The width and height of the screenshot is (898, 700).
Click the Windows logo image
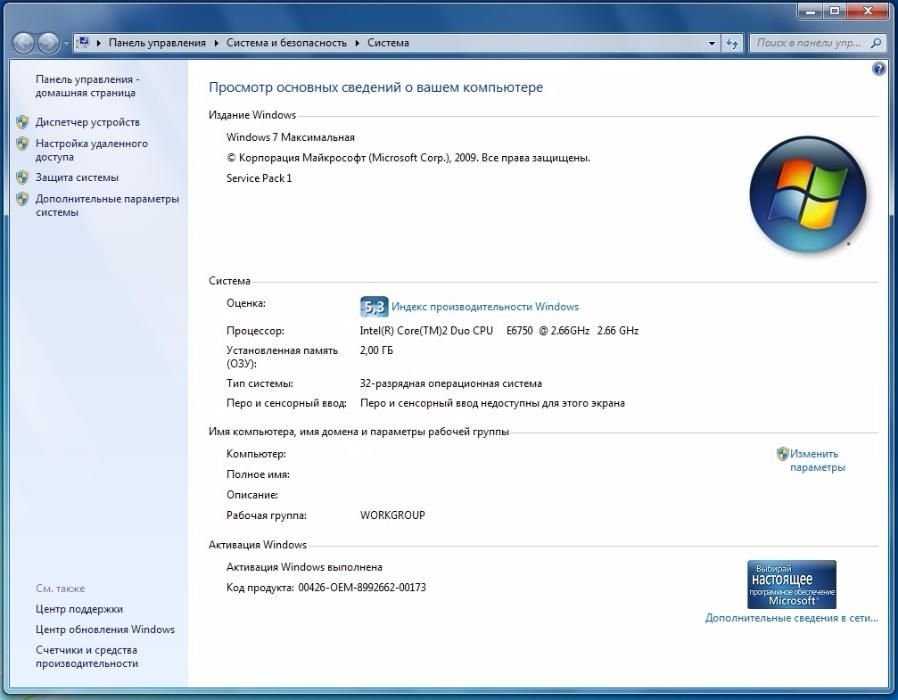coord(808,195)
